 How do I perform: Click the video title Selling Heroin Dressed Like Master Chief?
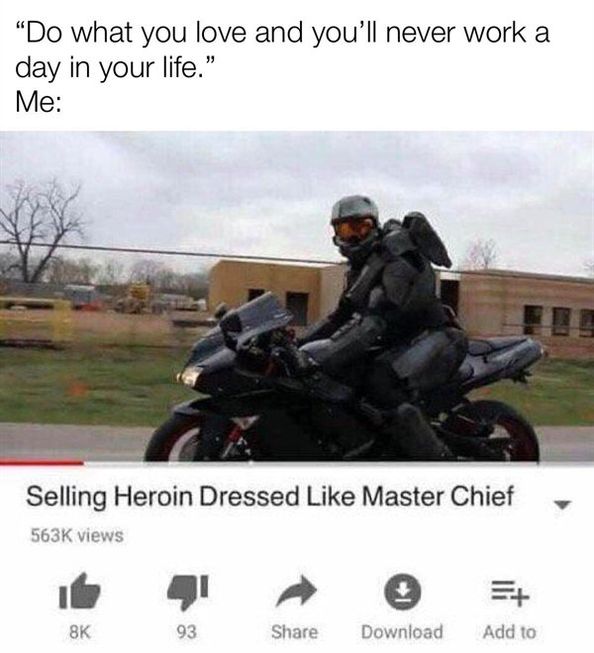click(x=270, y=496)
